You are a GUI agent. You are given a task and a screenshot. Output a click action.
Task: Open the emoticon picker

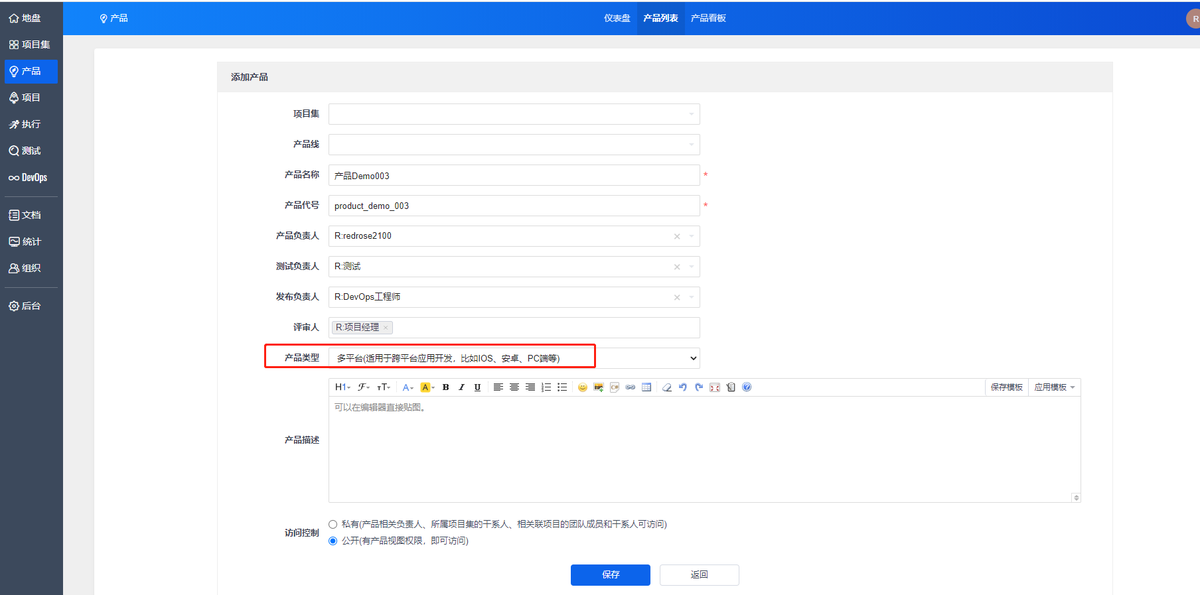coord(582,387)
